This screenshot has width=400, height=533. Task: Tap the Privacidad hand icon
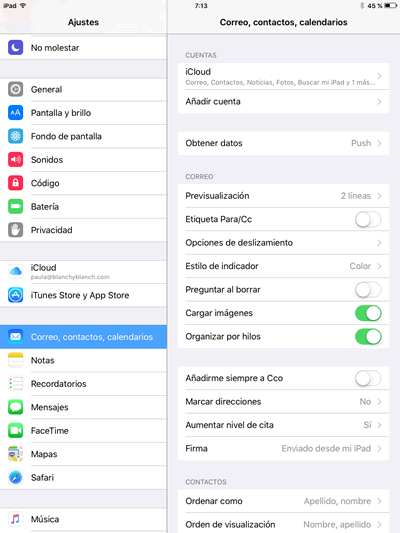pos(16,230)
